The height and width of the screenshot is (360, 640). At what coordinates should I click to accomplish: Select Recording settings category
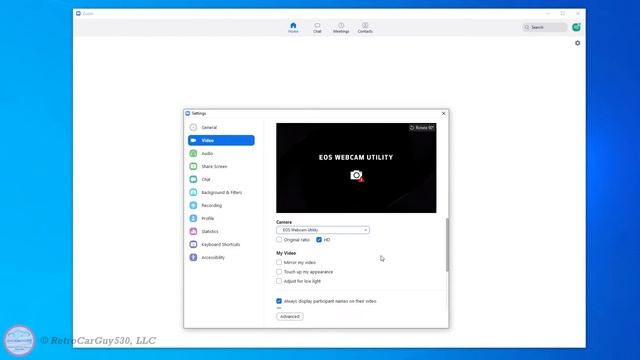(x=221, y=205)
